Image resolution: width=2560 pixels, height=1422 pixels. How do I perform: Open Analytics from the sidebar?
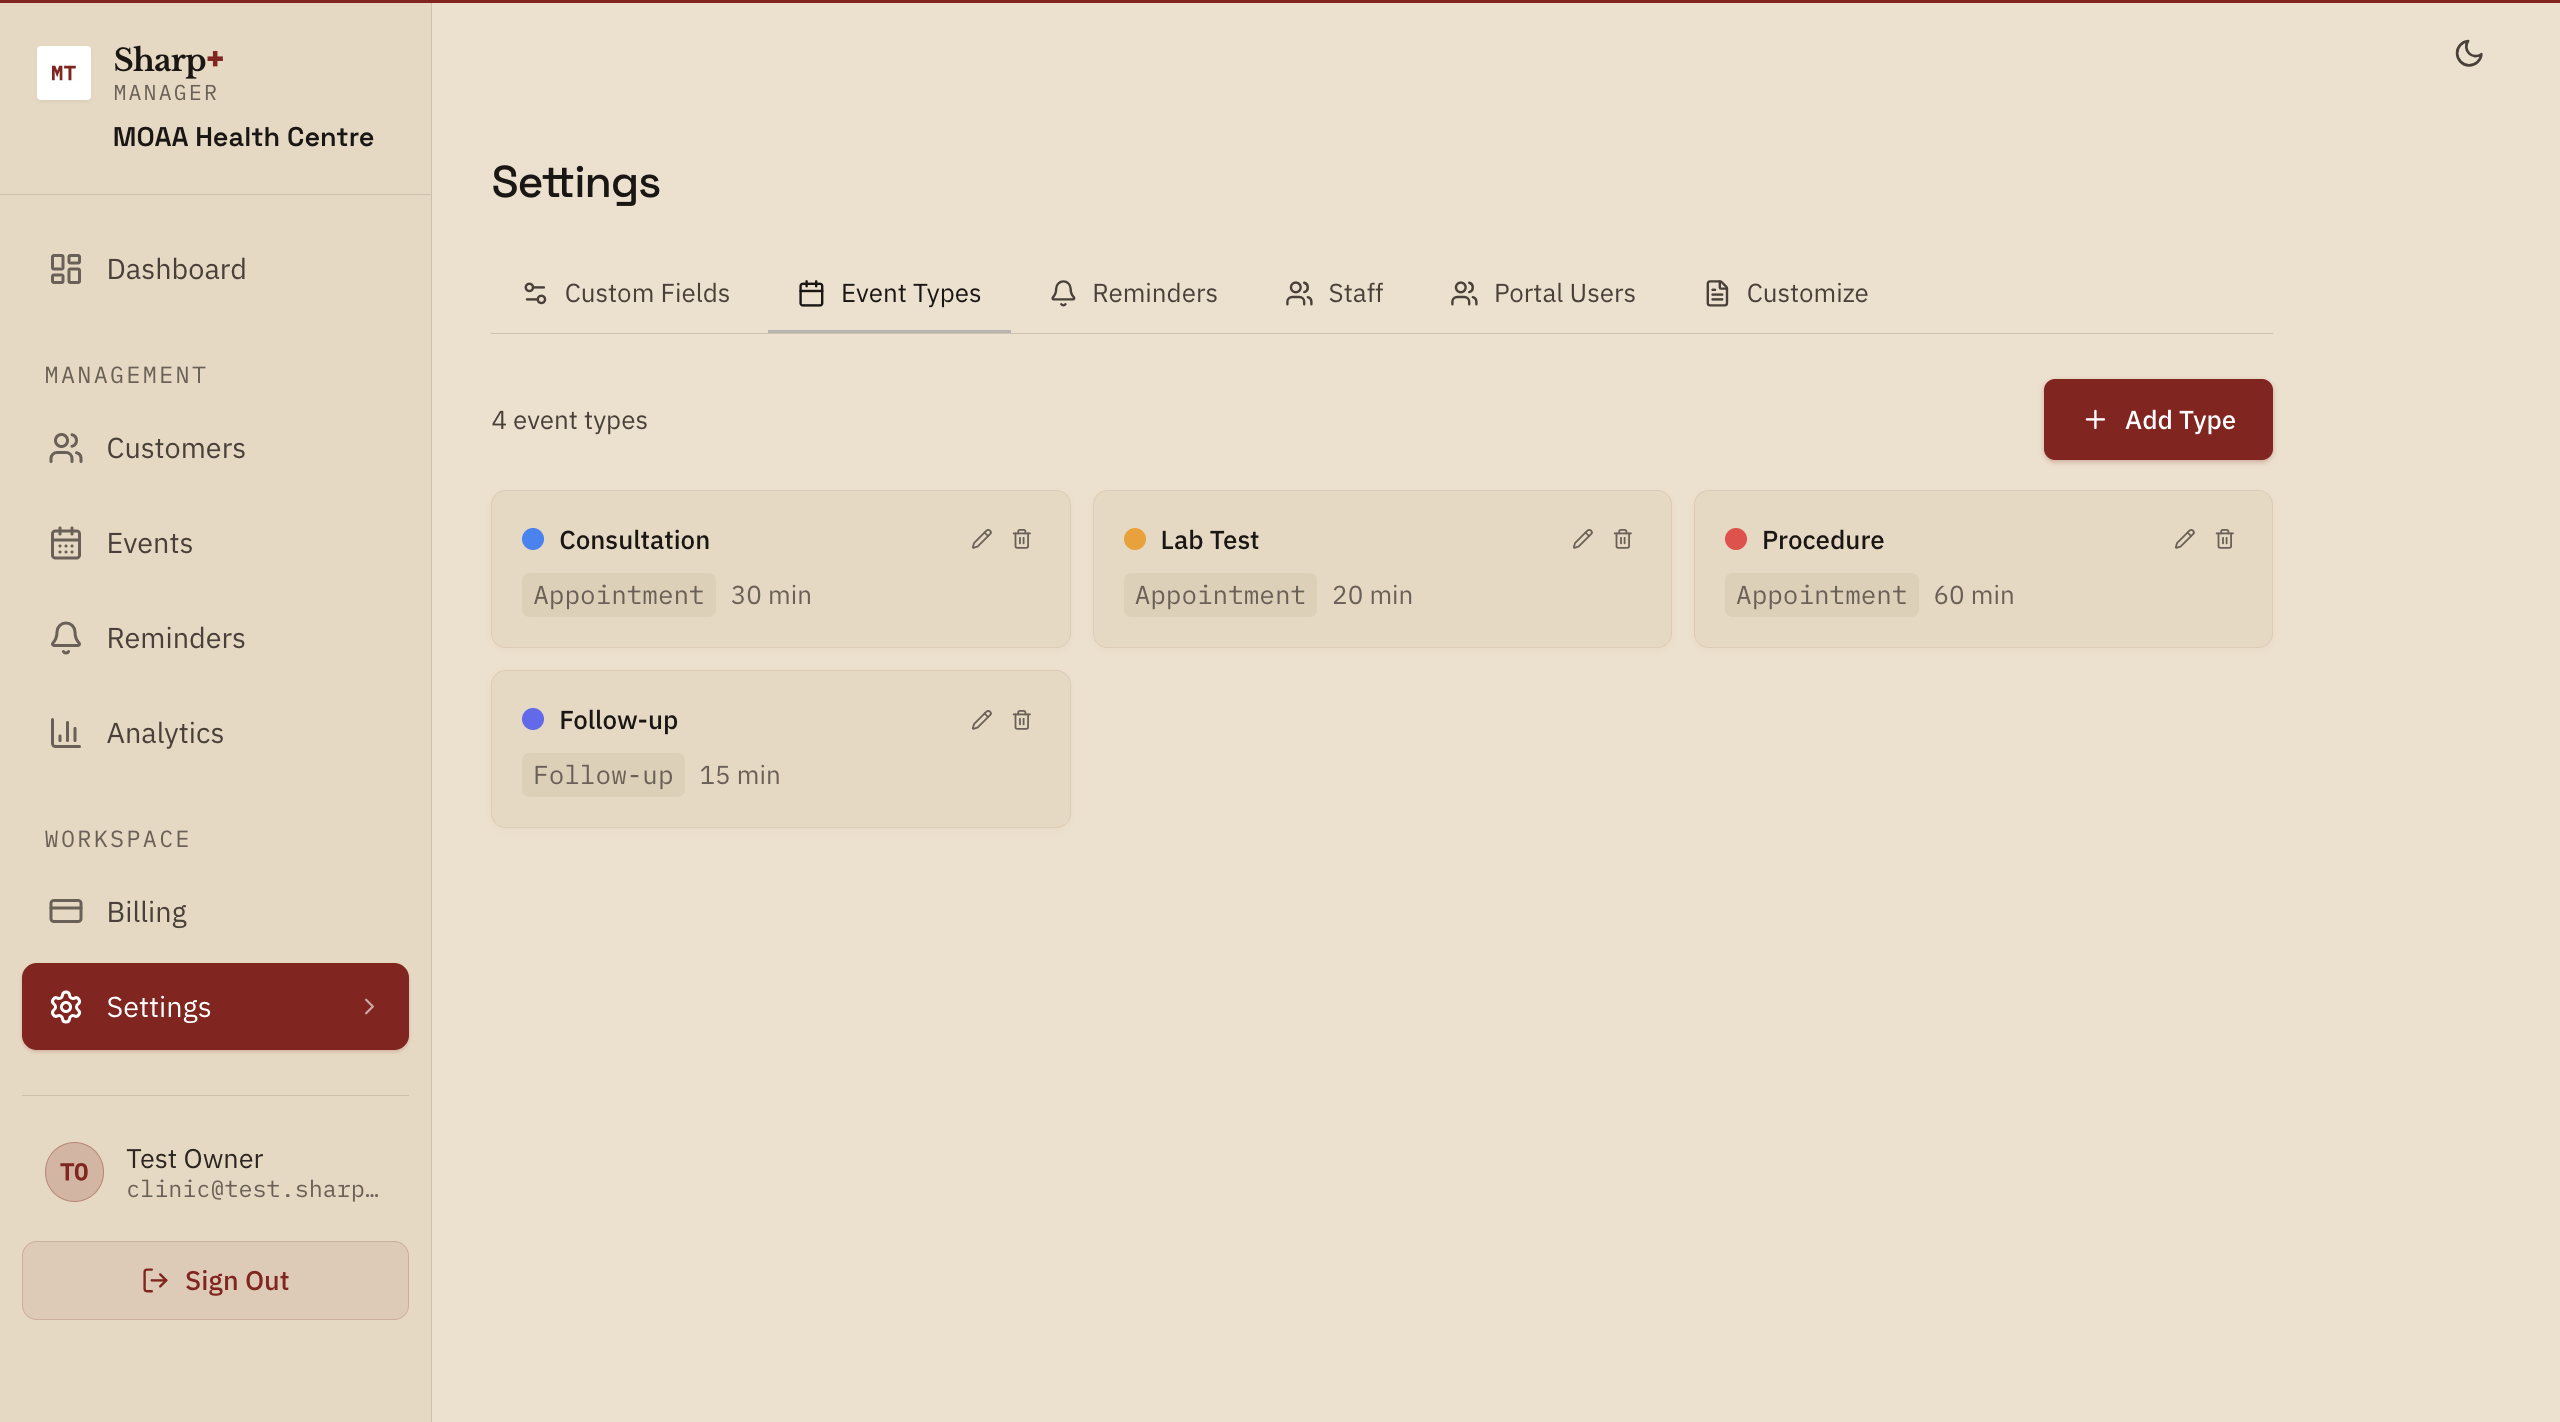click(165, 733)
